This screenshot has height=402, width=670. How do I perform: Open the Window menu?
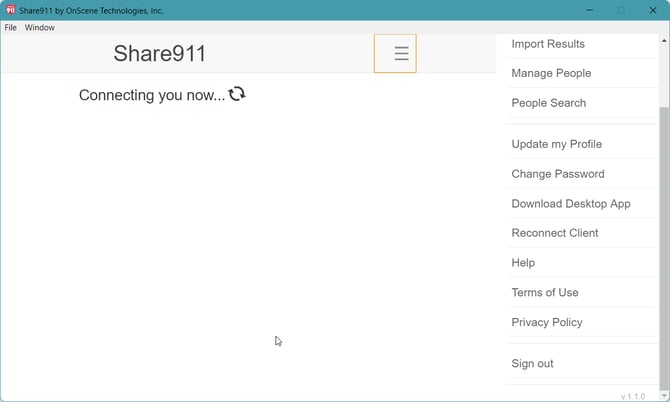40,28
